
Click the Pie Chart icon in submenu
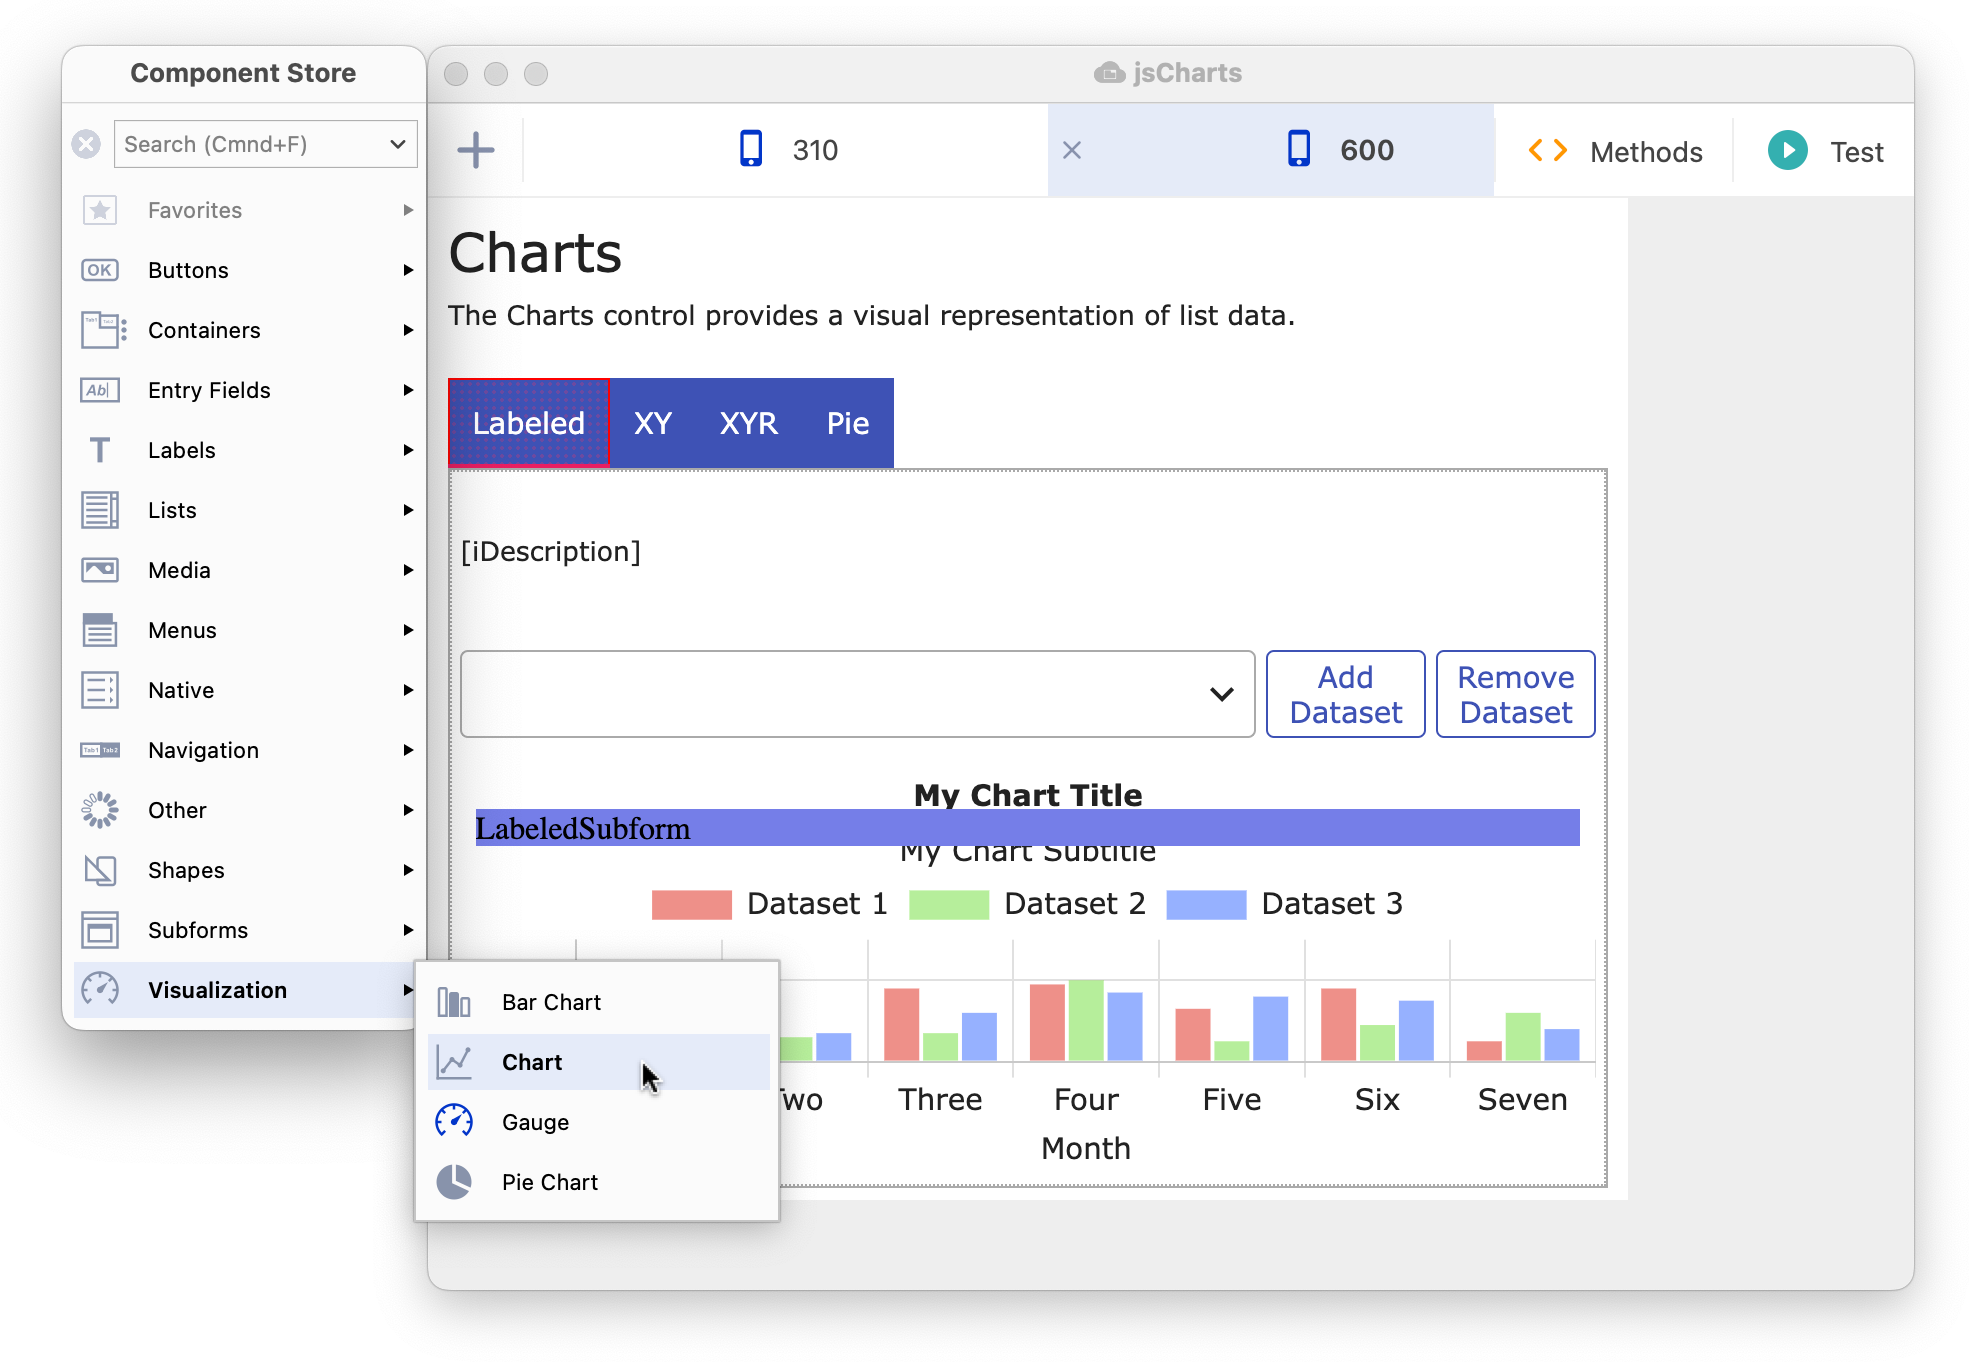point(454,1182)
